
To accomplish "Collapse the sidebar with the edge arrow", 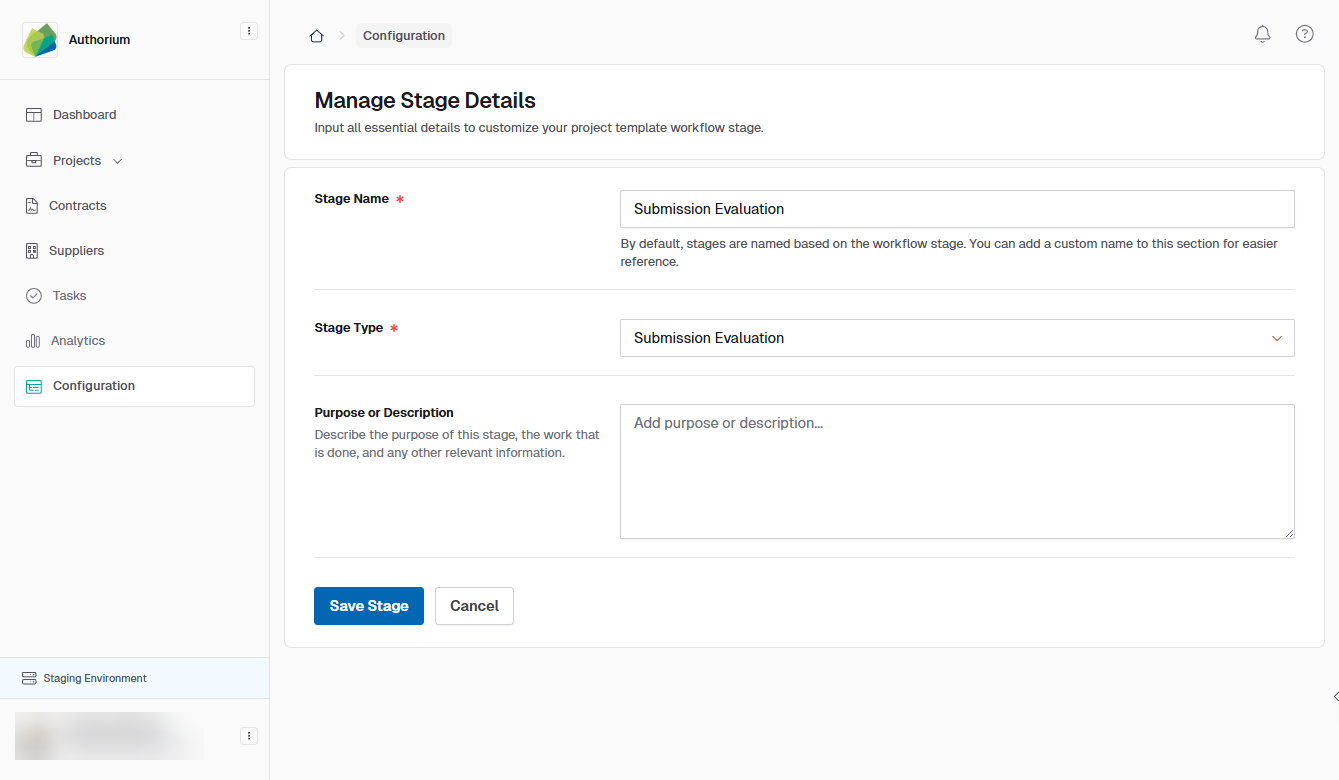I will (x=1335, y=697).
